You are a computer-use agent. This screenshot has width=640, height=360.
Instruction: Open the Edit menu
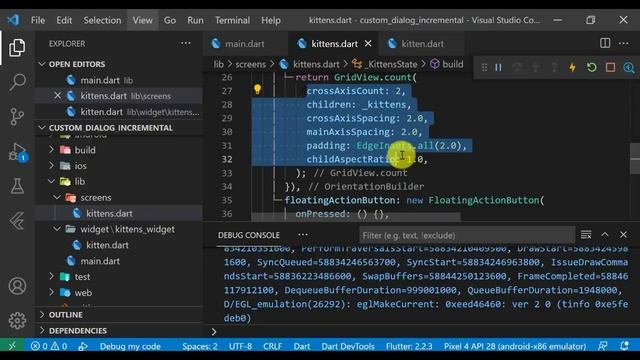pos(64,20)
